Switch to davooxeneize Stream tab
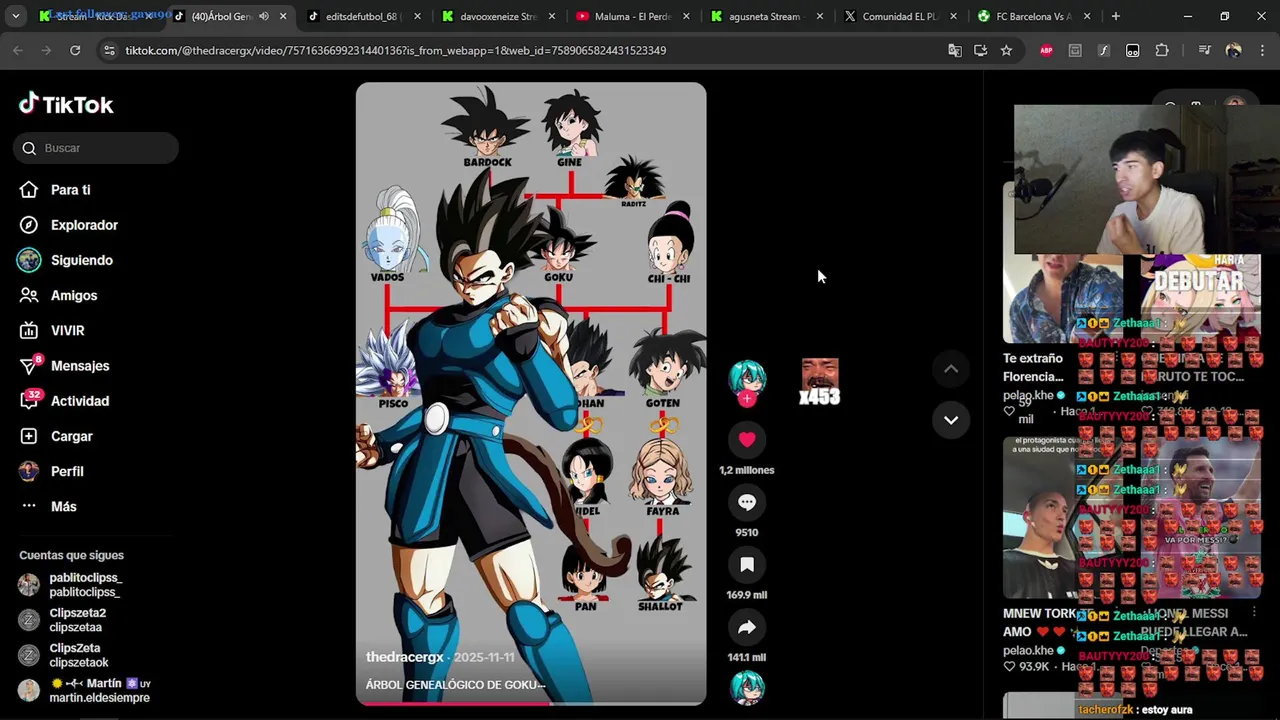 pyautogui.click(x=498, y=16)
